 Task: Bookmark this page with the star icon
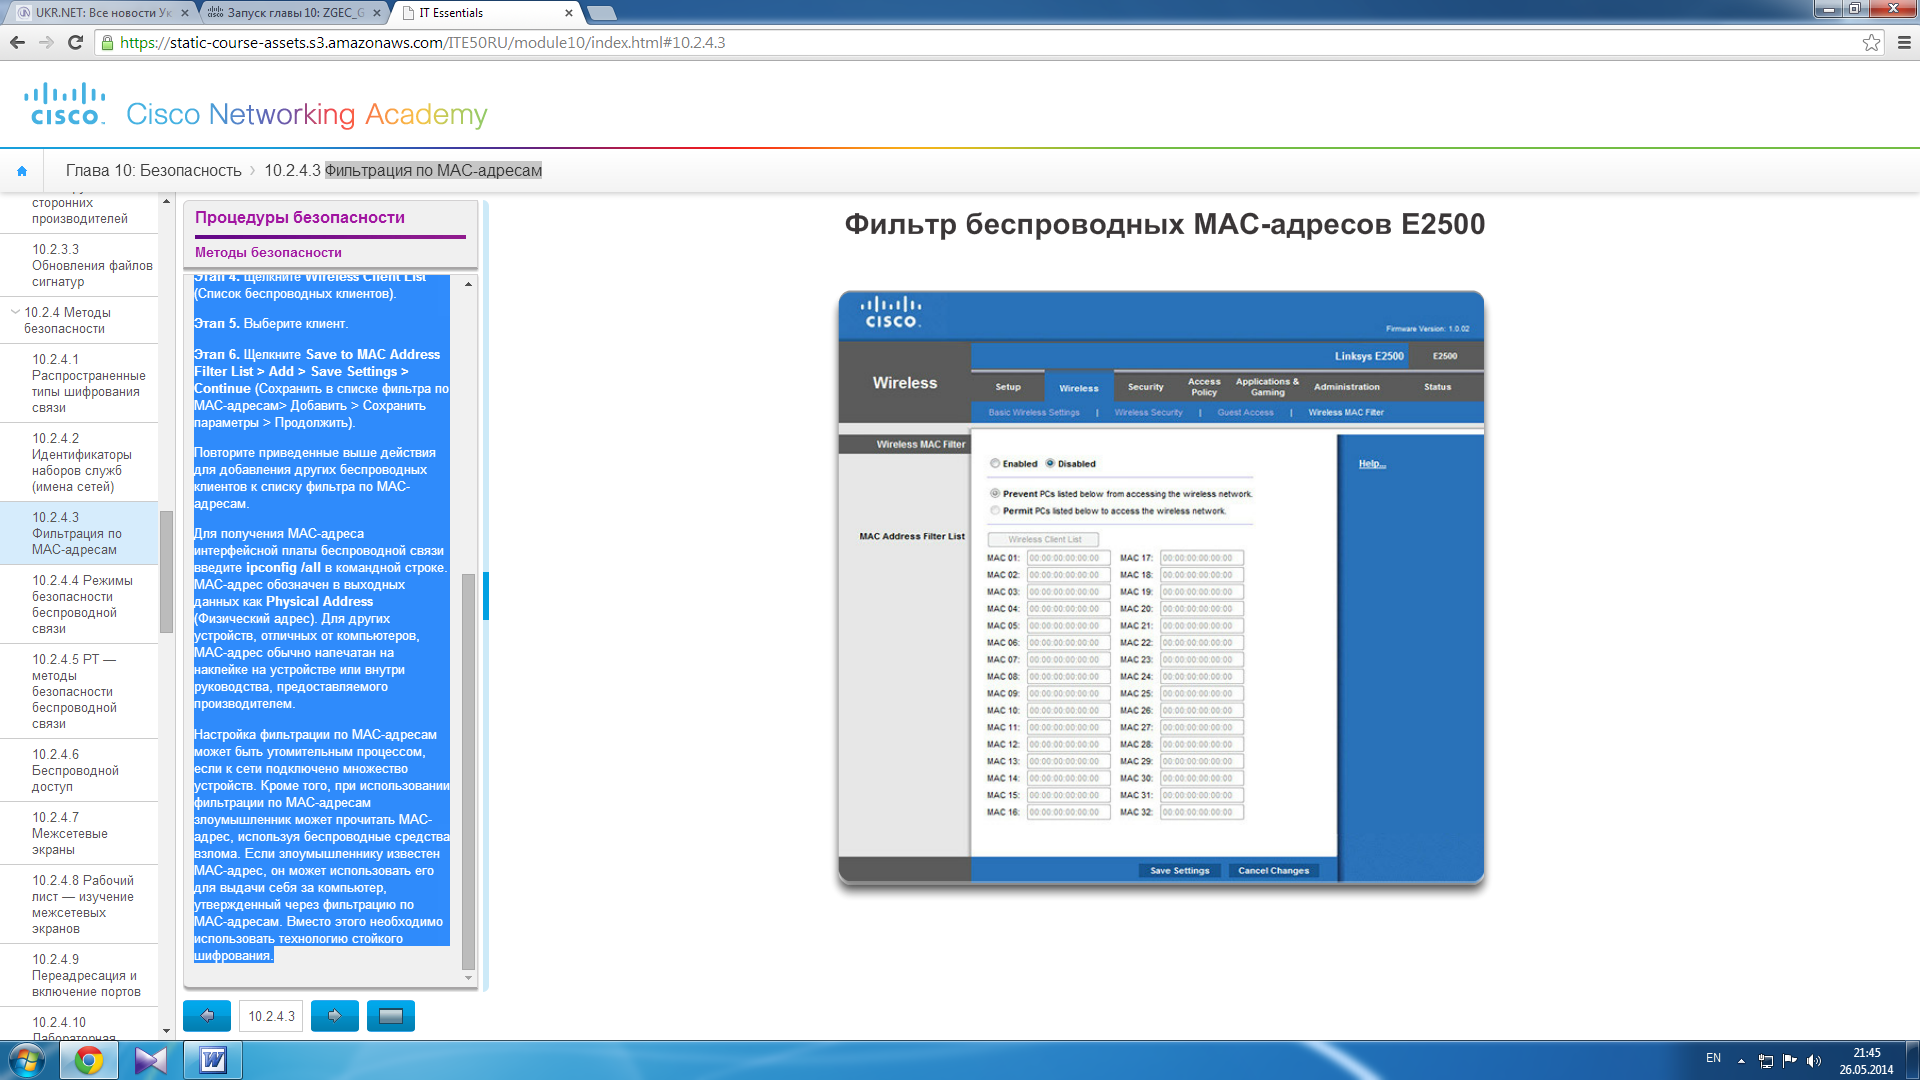pyautogui.click(x=1871, y=42)
